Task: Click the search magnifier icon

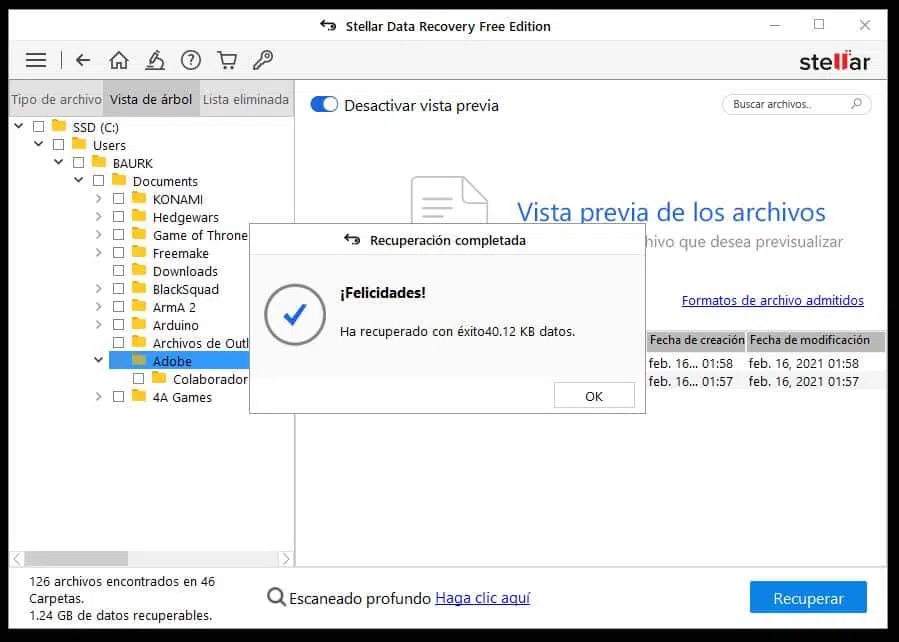Action: click(x=857, y=104)
